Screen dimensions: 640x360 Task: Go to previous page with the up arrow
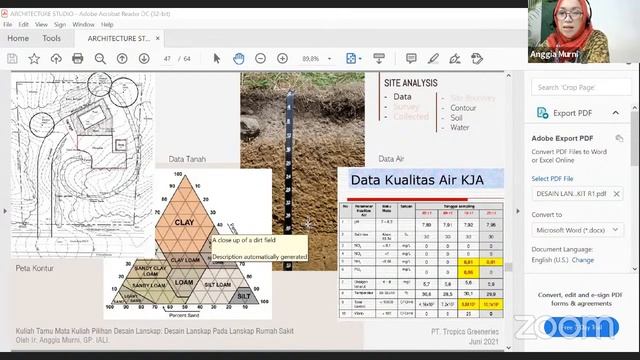coord(122,59)
